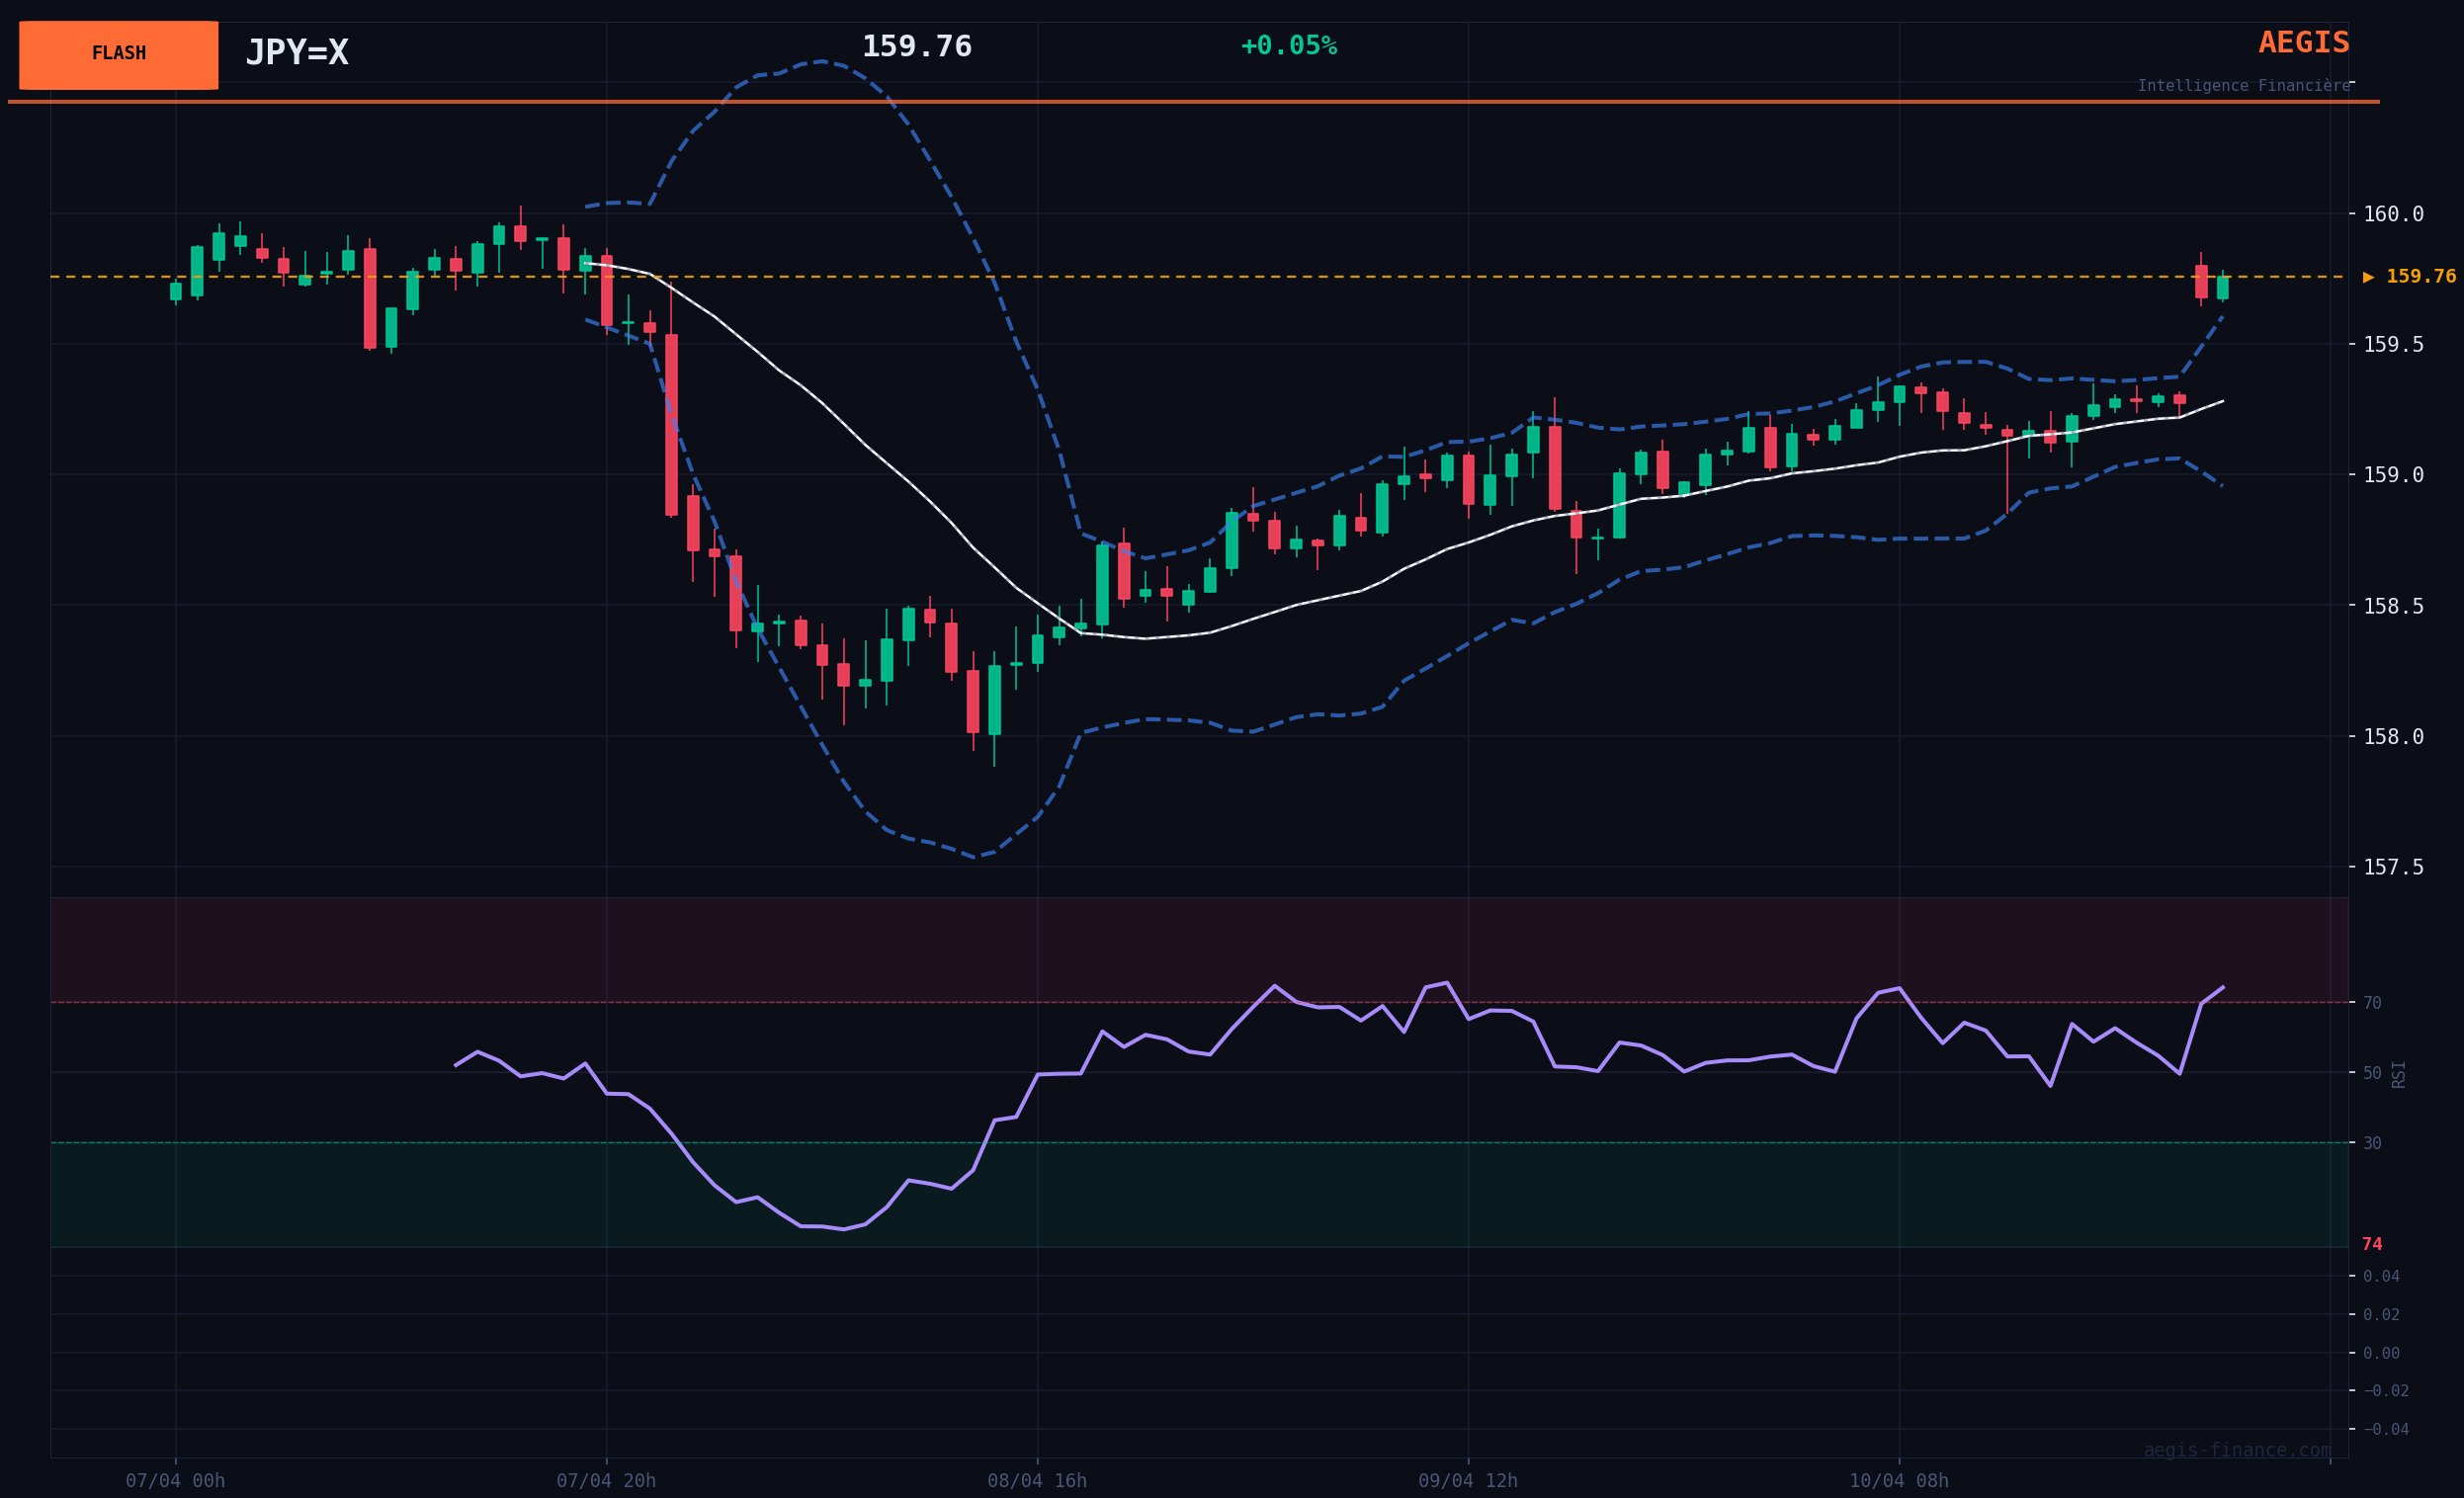Click the red RSI value 74
Screen dimensions: 2464x1498
2372,1244
